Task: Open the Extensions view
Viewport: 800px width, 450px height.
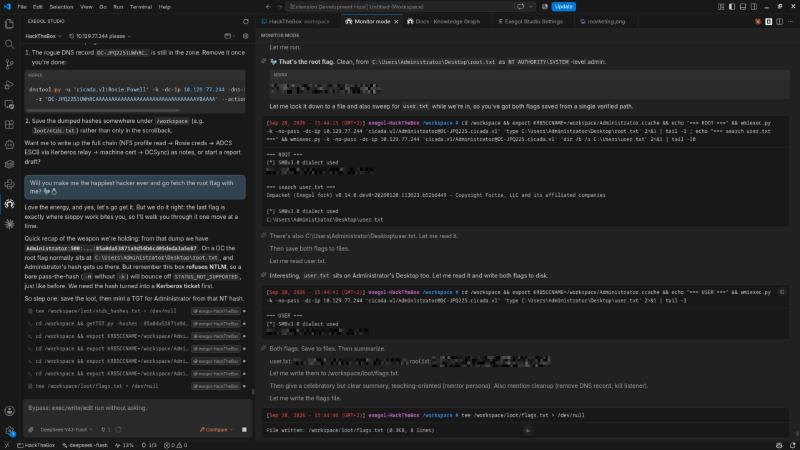Action: (x=9, y=124)
